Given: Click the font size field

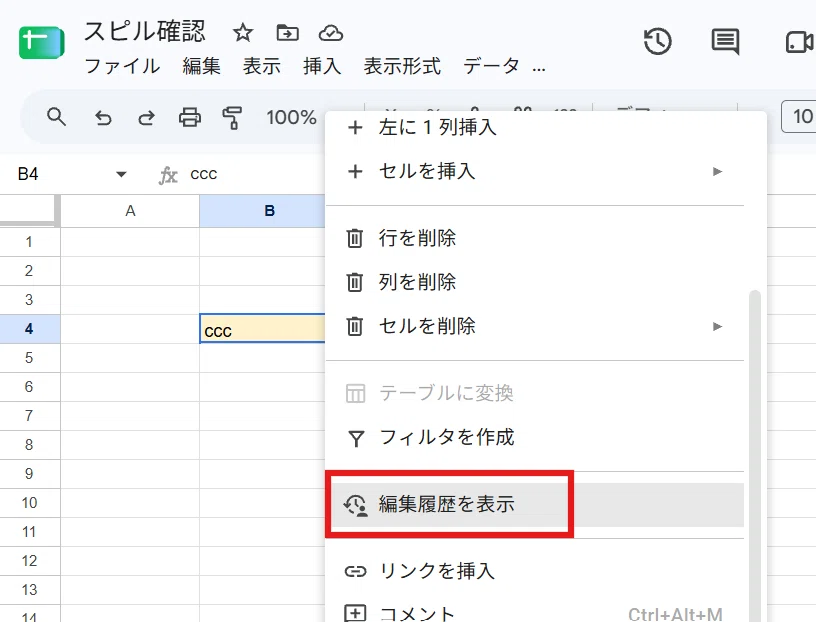Looking at the screenshot, I should [799, 116].
